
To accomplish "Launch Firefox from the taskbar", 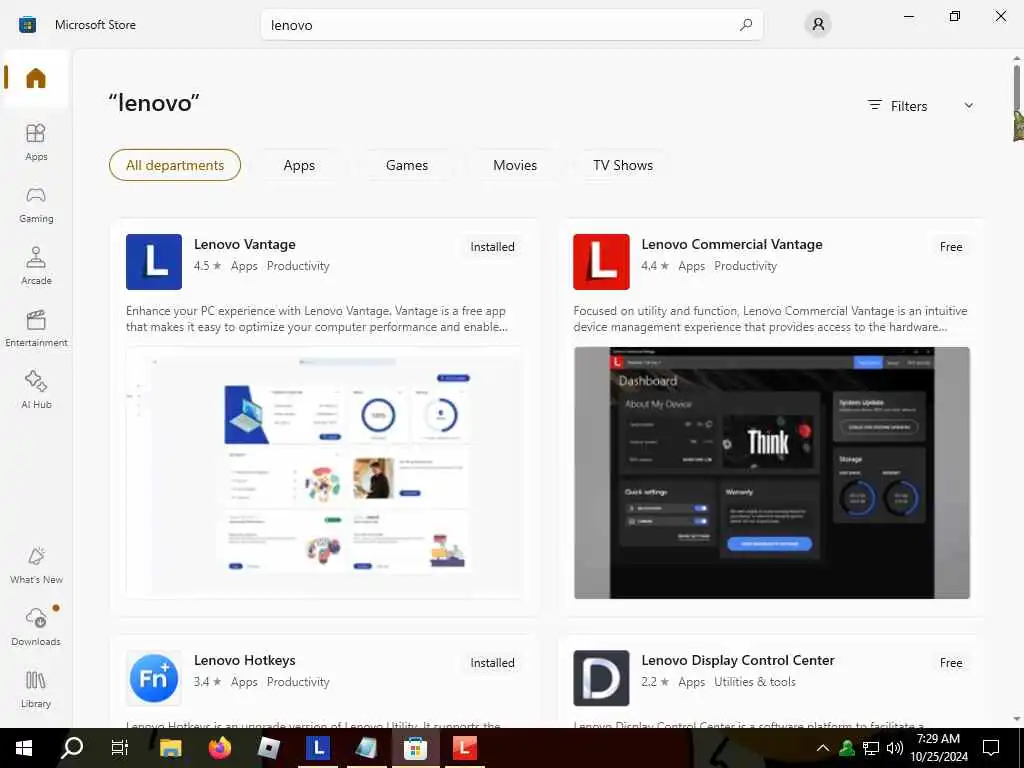I will (x=219, y=748).
